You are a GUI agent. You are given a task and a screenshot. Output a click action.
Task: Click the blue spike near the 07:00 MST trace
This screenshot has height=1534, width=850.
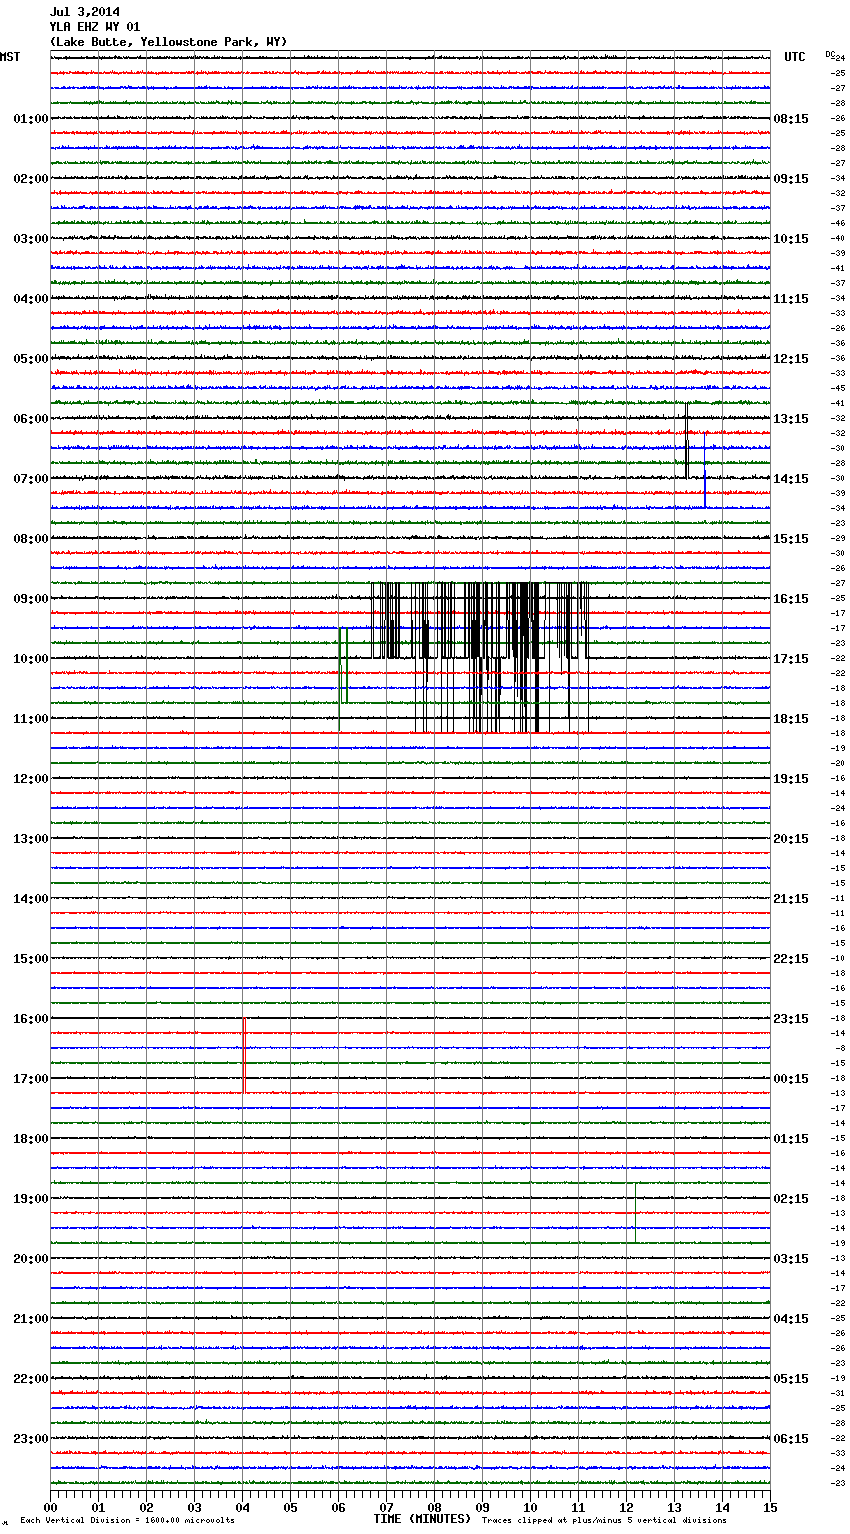pos(705,470)
